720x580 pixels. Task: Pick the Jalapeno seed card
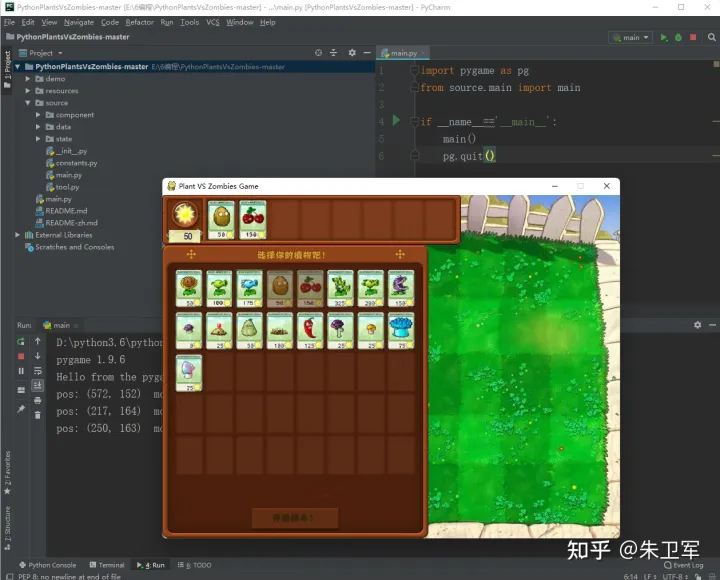point(310,331)
